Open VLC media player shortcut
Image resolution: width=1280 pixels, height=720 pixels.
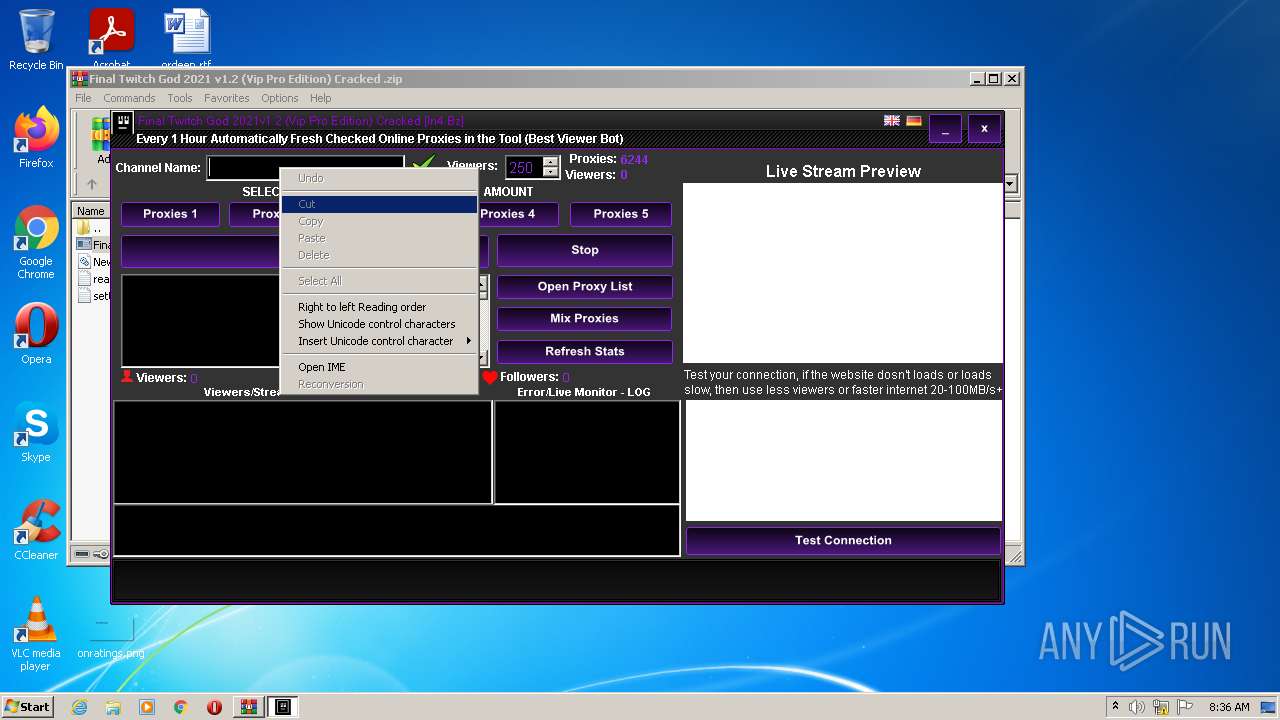click(x=36, y=634)
